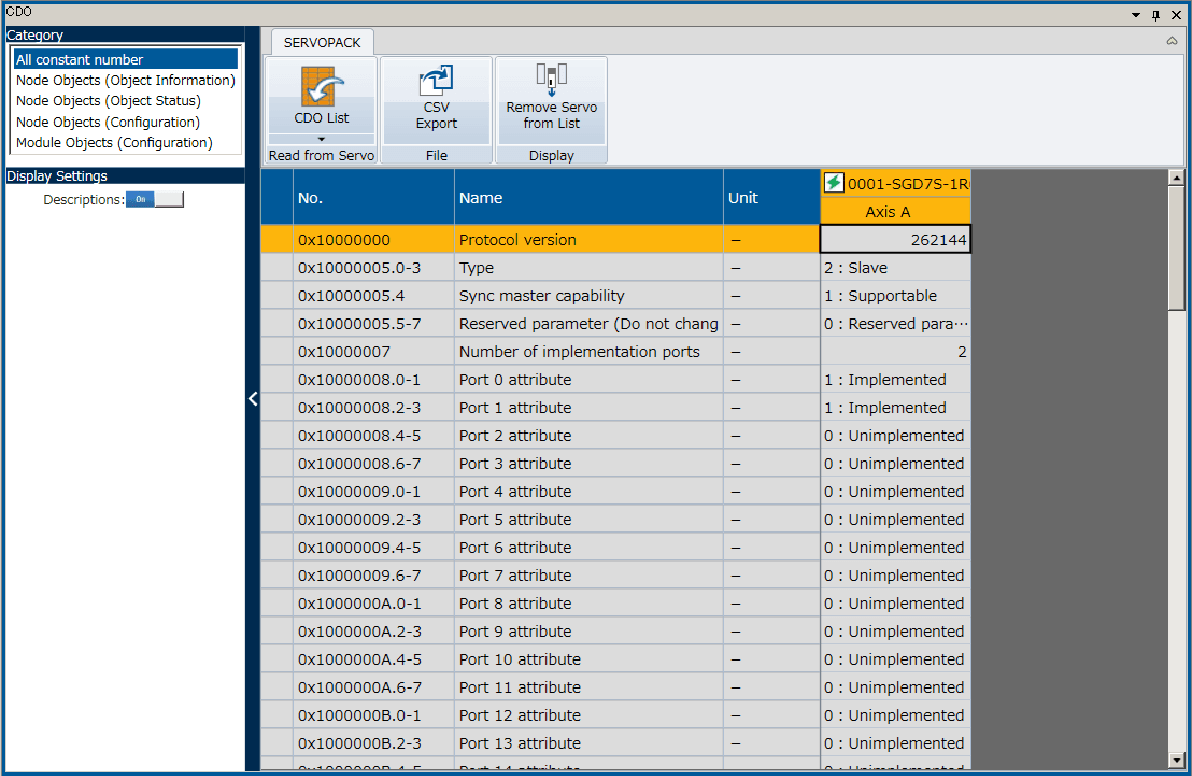Select All constant number category
The height and width of the screenshot is (776, 1192).
tap(80, 60)
